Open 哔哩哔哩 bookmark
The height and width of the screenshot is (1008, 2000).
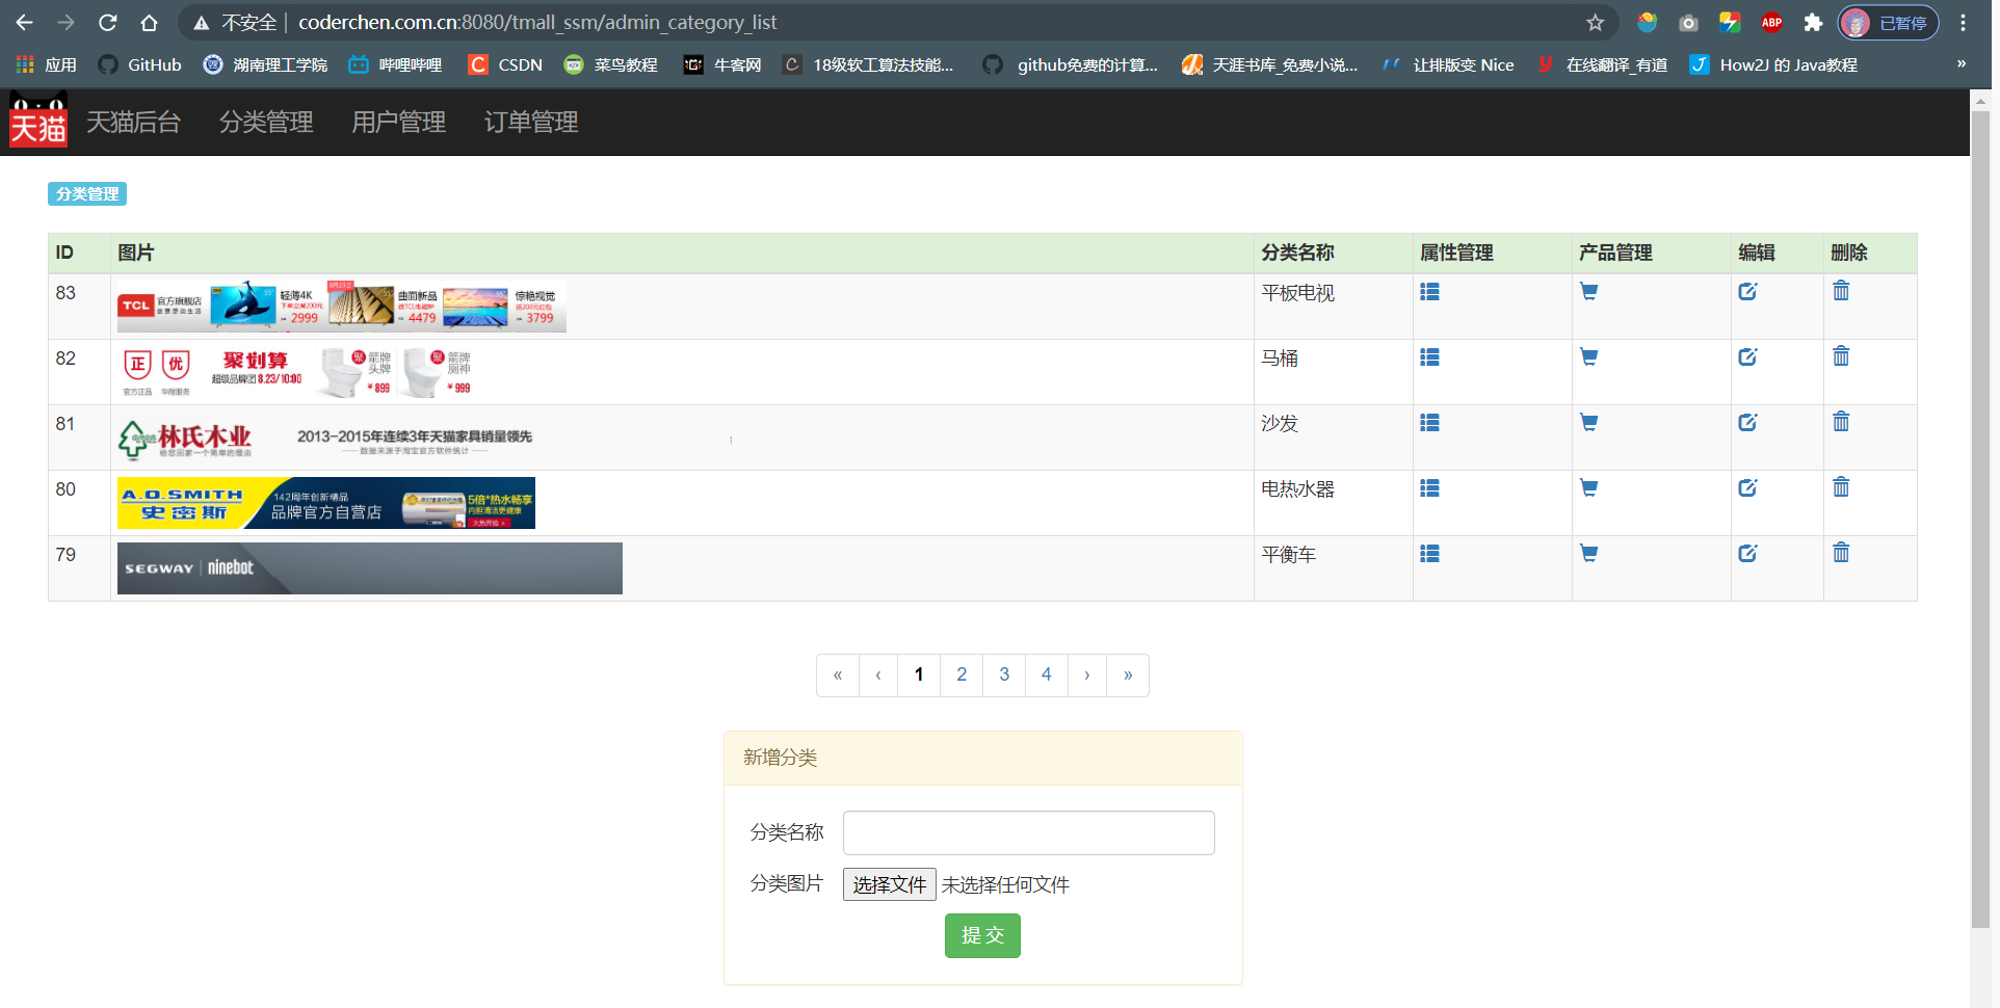tap(395, 65)
